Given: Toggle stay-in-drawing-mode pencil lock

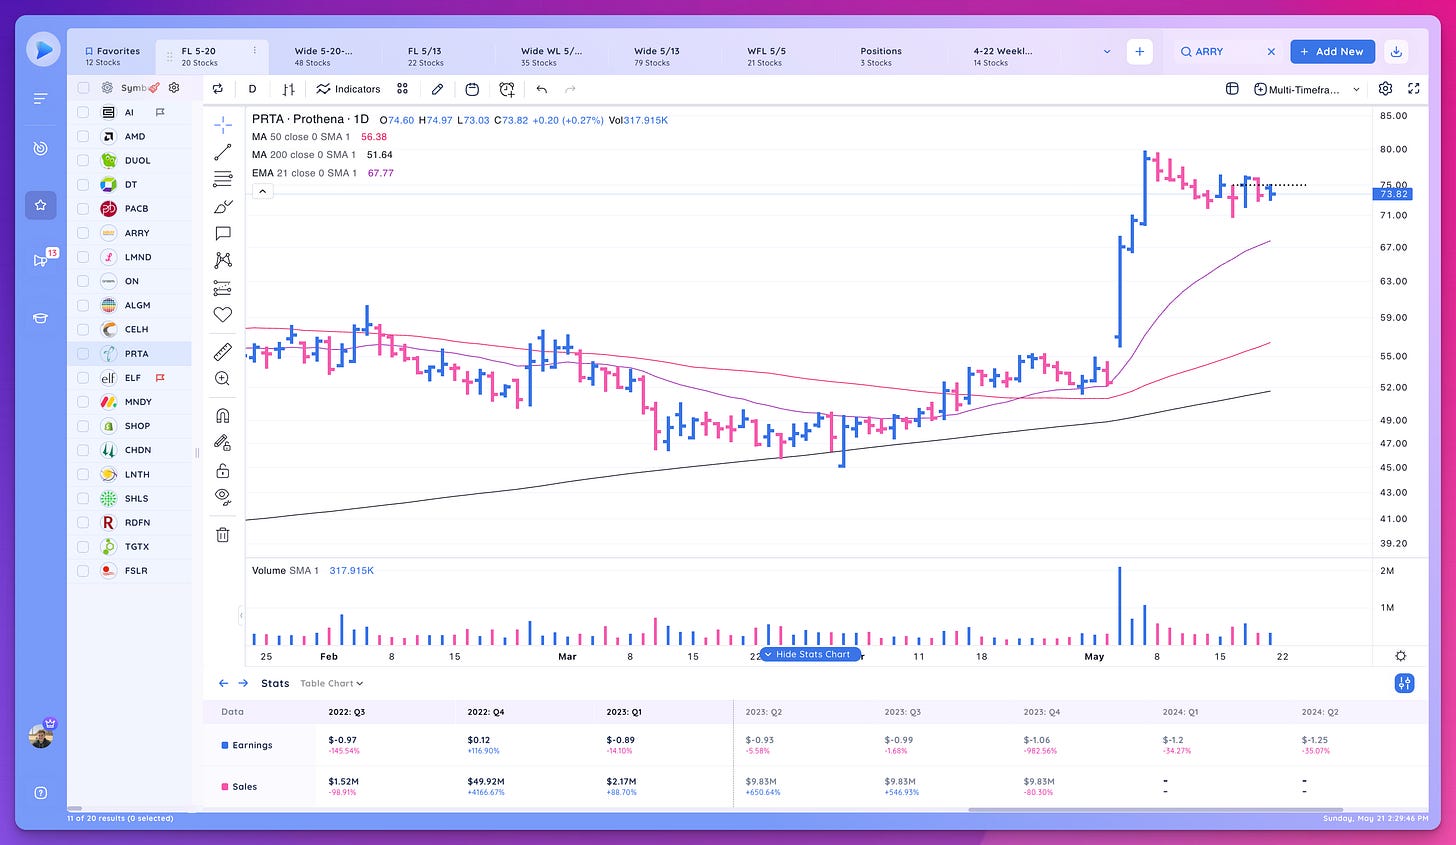Looking at the screenshot, I should click(x=223, y=442).
